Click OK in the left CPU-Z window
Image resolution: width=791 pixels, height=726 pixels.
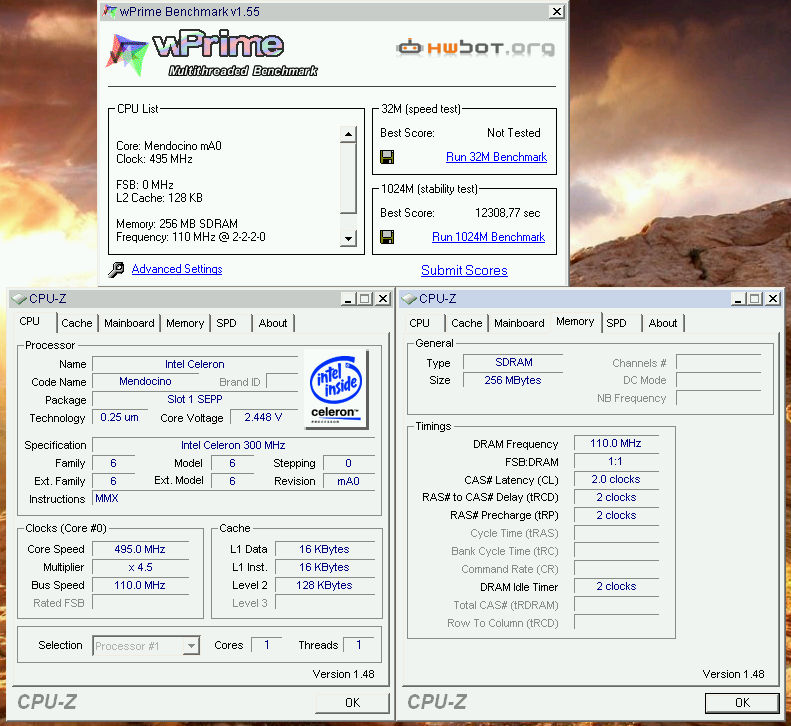352,703
